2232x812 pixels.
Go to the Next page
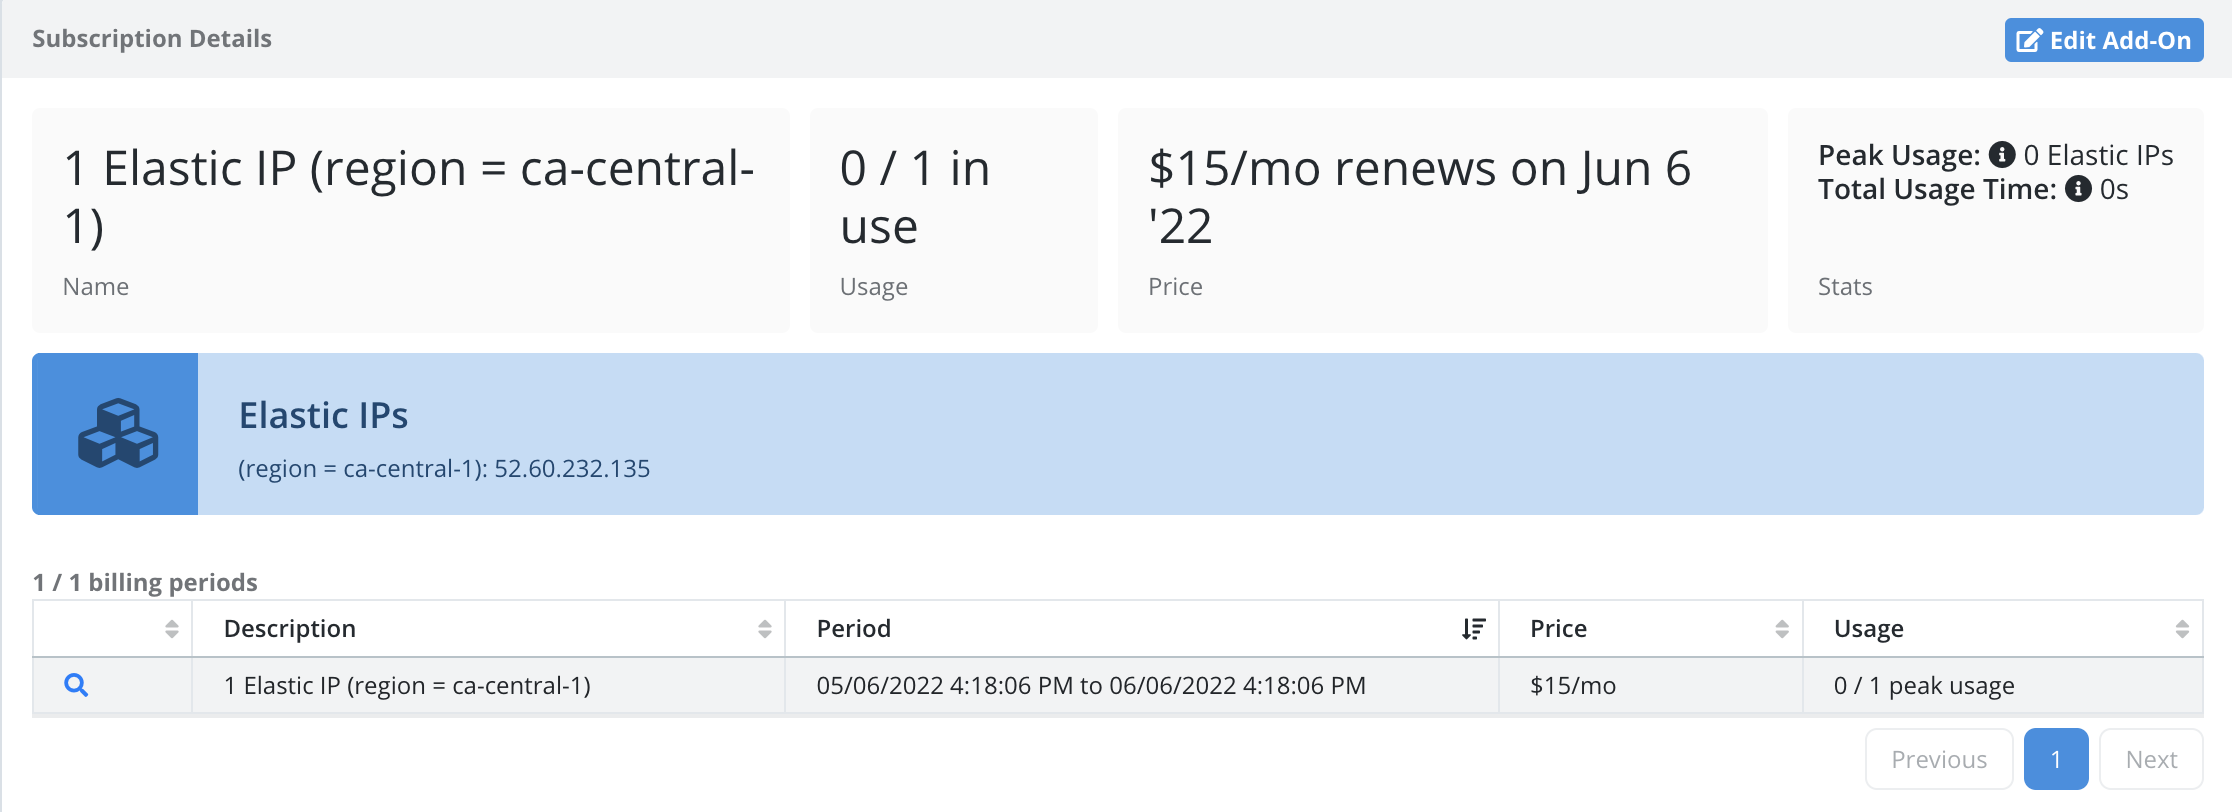pos(2151,759)
